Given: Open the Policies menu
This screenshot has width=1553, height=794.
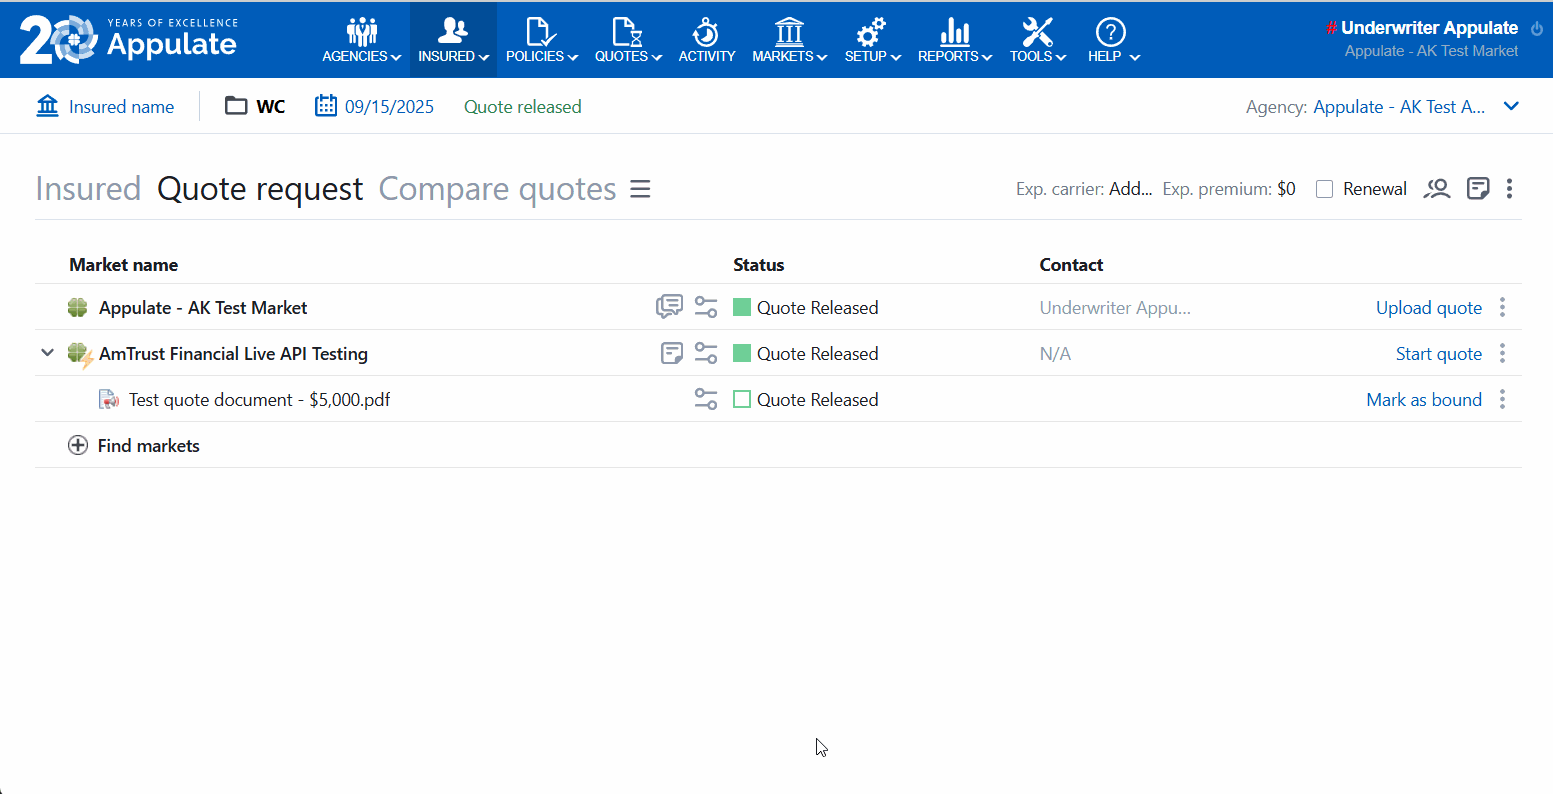Looking at the screenshot, I should click(x=541, y=40).
